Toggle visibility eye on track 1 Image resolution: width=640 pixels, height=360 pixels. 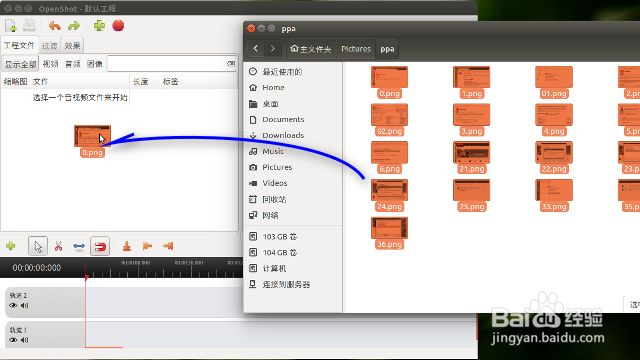coord(13,340)
